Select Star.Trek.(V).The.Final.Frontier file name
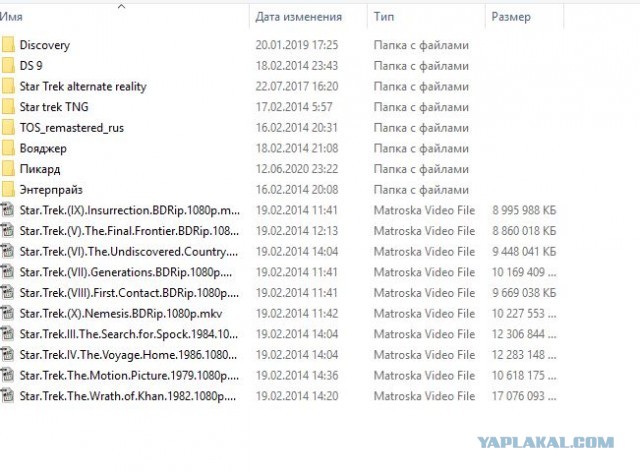The width and height of the screenshot is (640, 472). pos(129,231)
